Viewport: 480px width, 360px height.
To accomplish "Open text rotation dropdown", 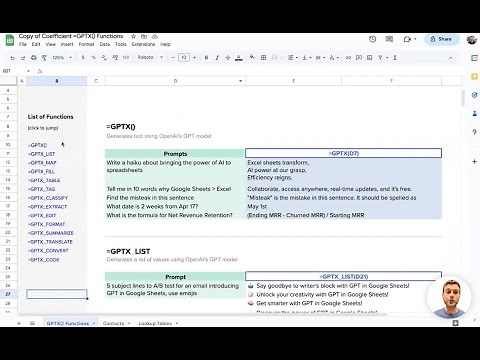I will (x=334, y=58).
